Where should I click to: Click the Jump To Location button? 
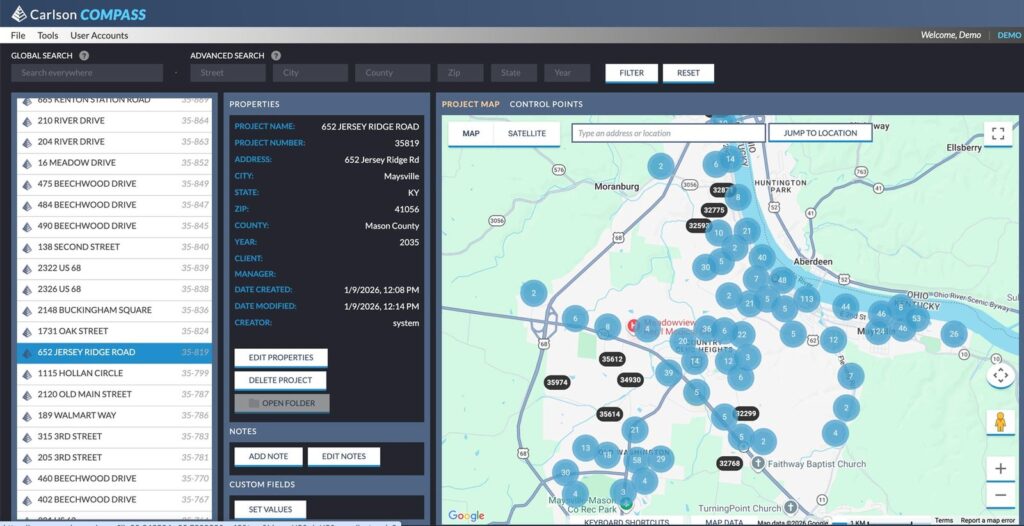[x=820, y=133]
